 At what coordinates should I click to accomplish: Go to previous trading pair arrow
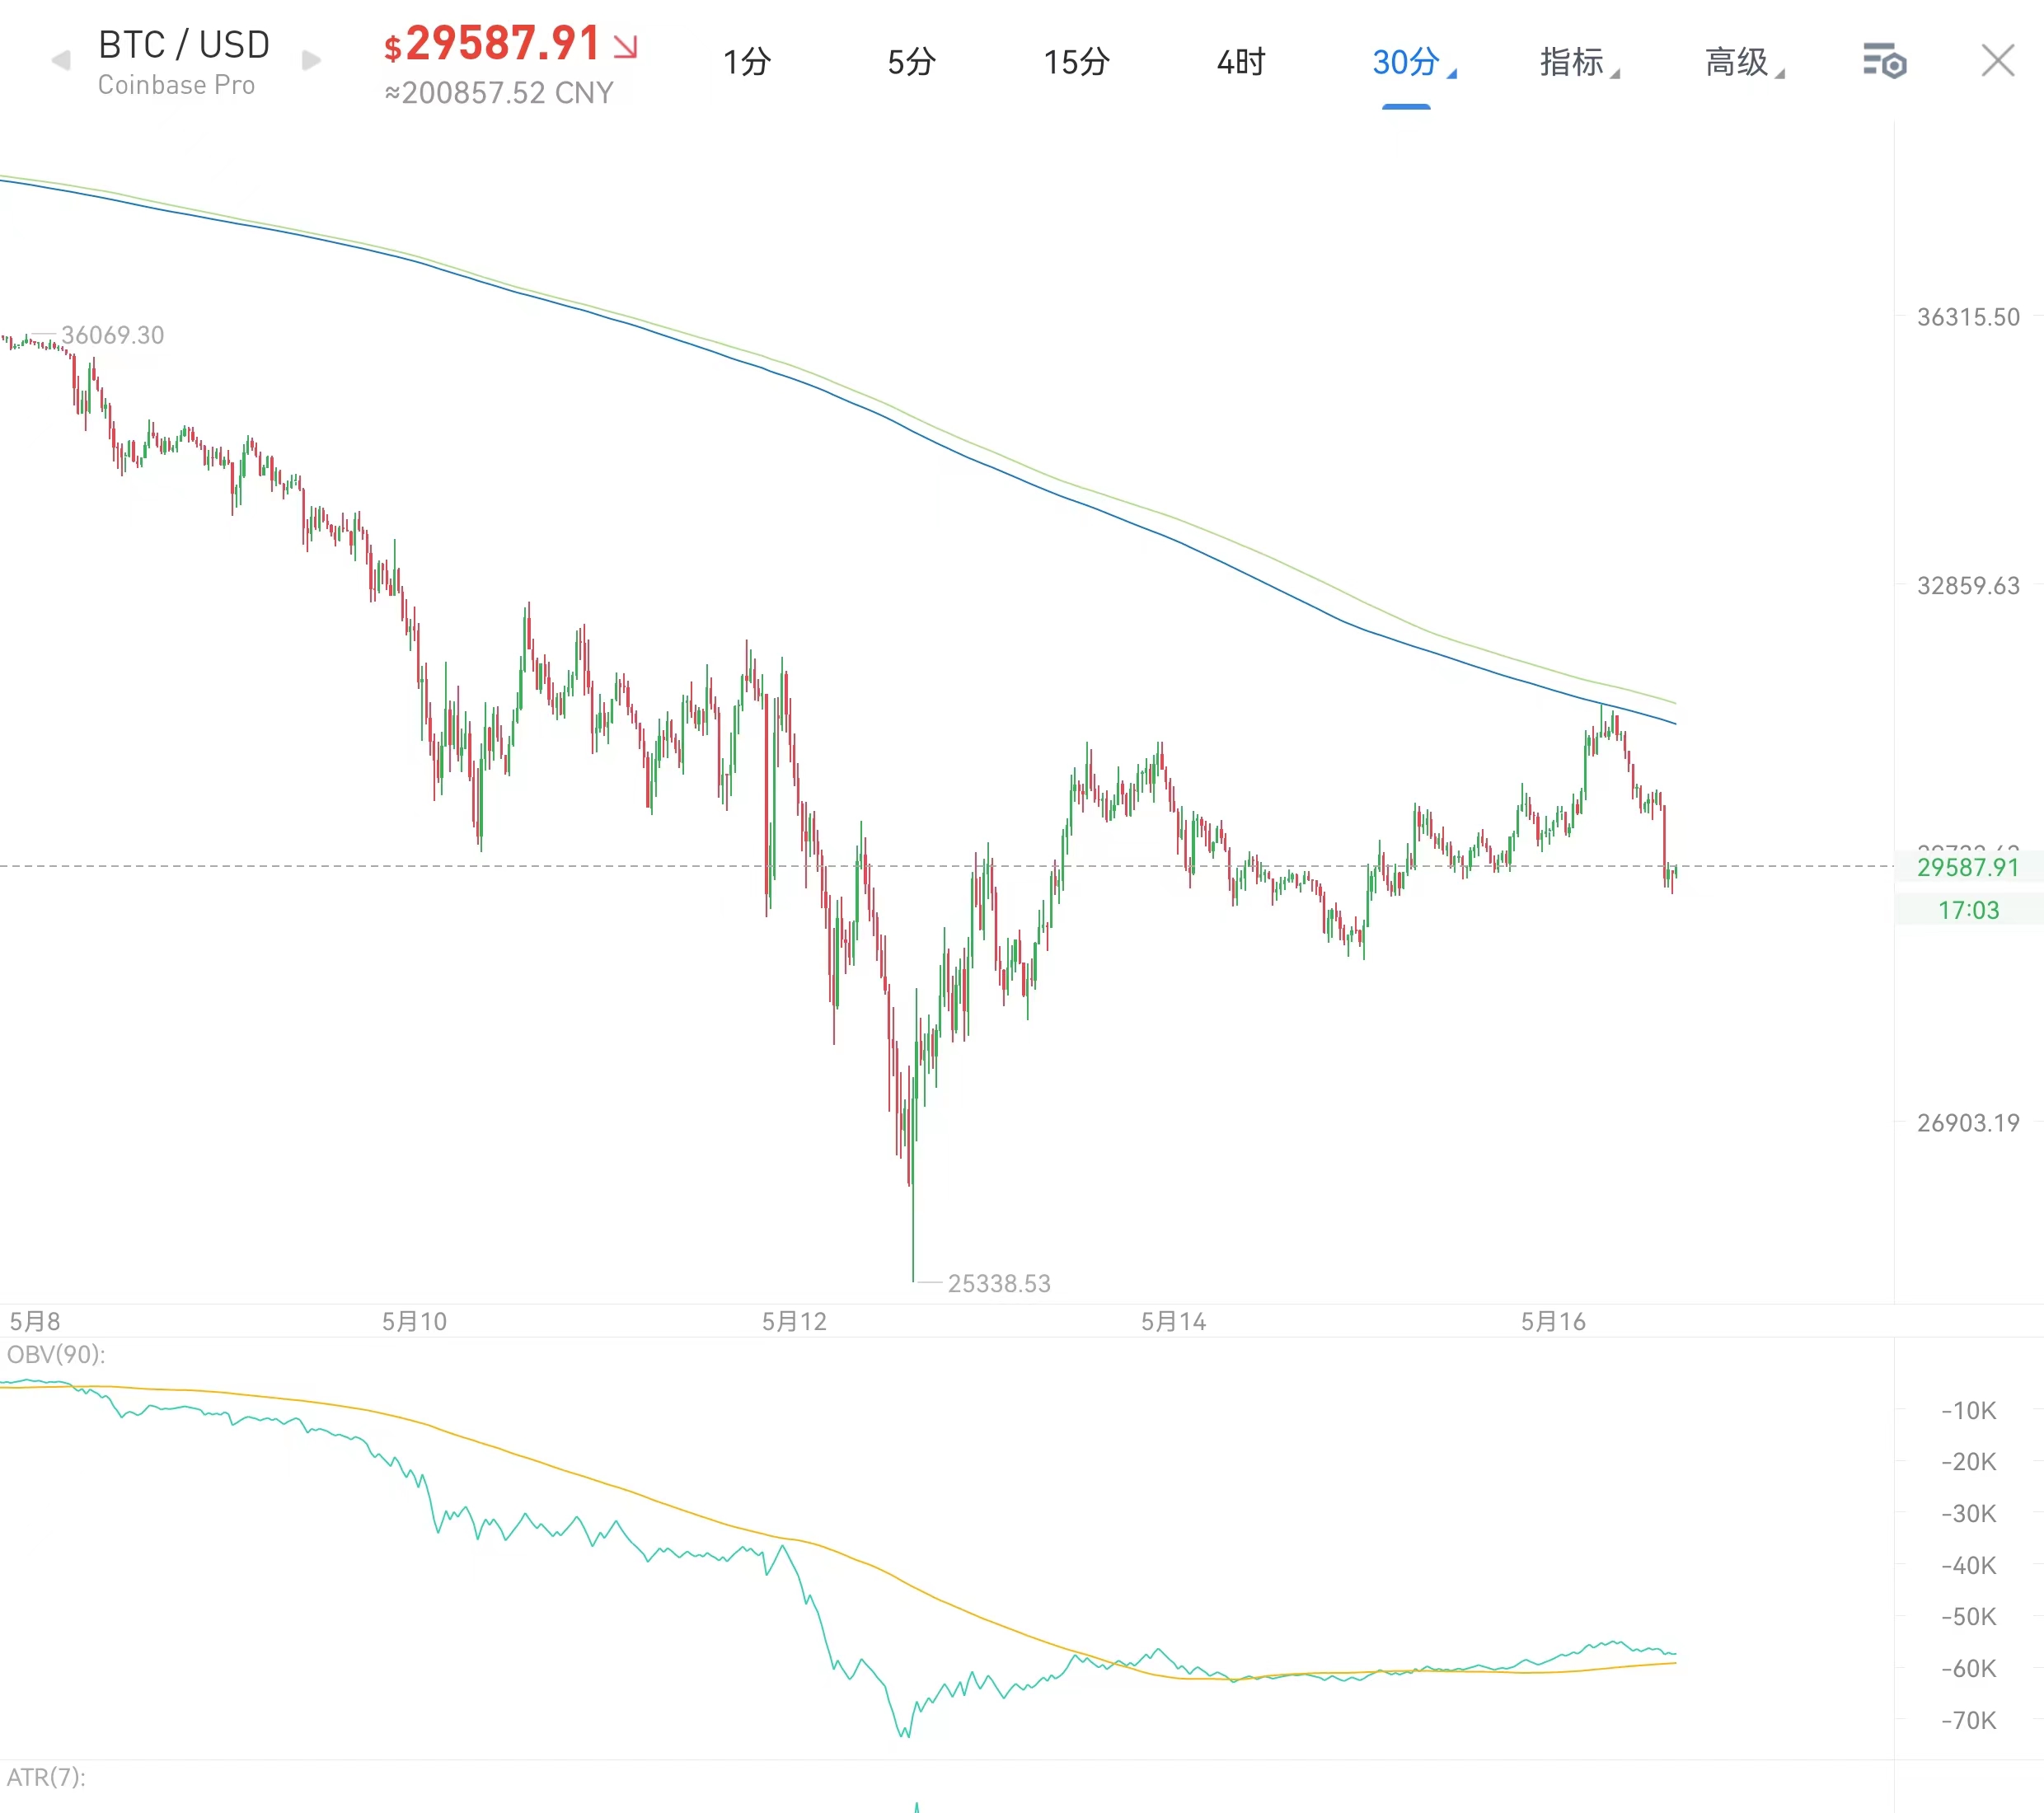(61, 61)
